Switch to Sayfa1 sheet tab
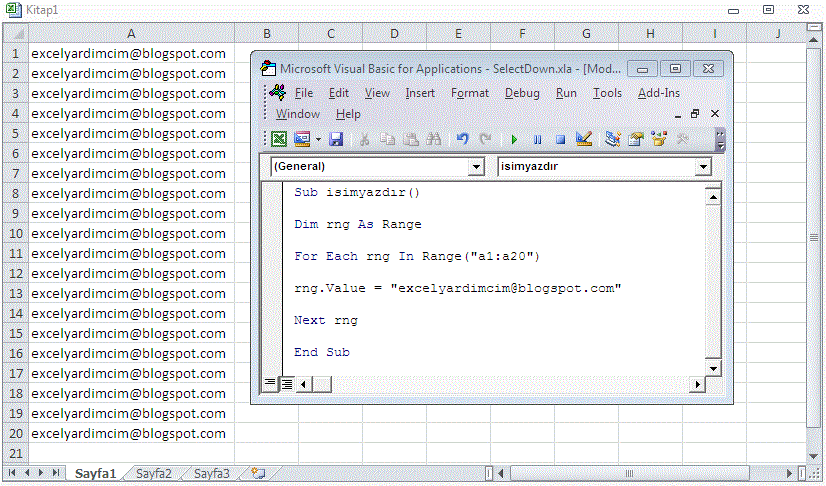 click(x=95, y=473)
